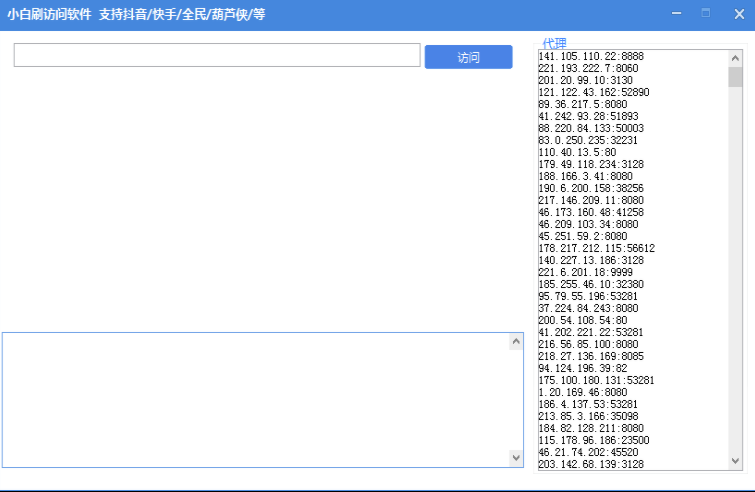
Task: Select proxy 141.105.110.22:8888
Action: point(591,56)
